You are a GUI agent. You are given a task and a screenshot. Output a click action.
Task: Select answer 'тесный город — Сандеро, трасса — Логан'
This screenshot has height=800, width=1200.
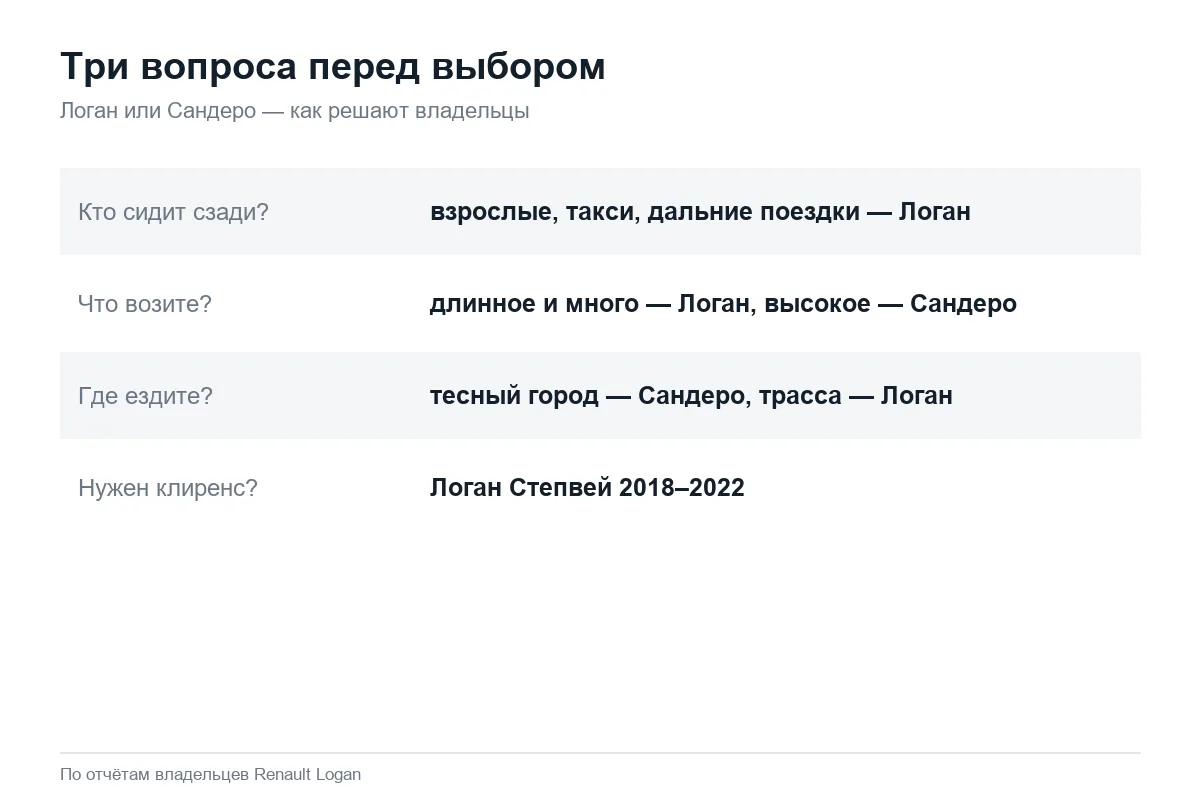(x=691, y=396)
